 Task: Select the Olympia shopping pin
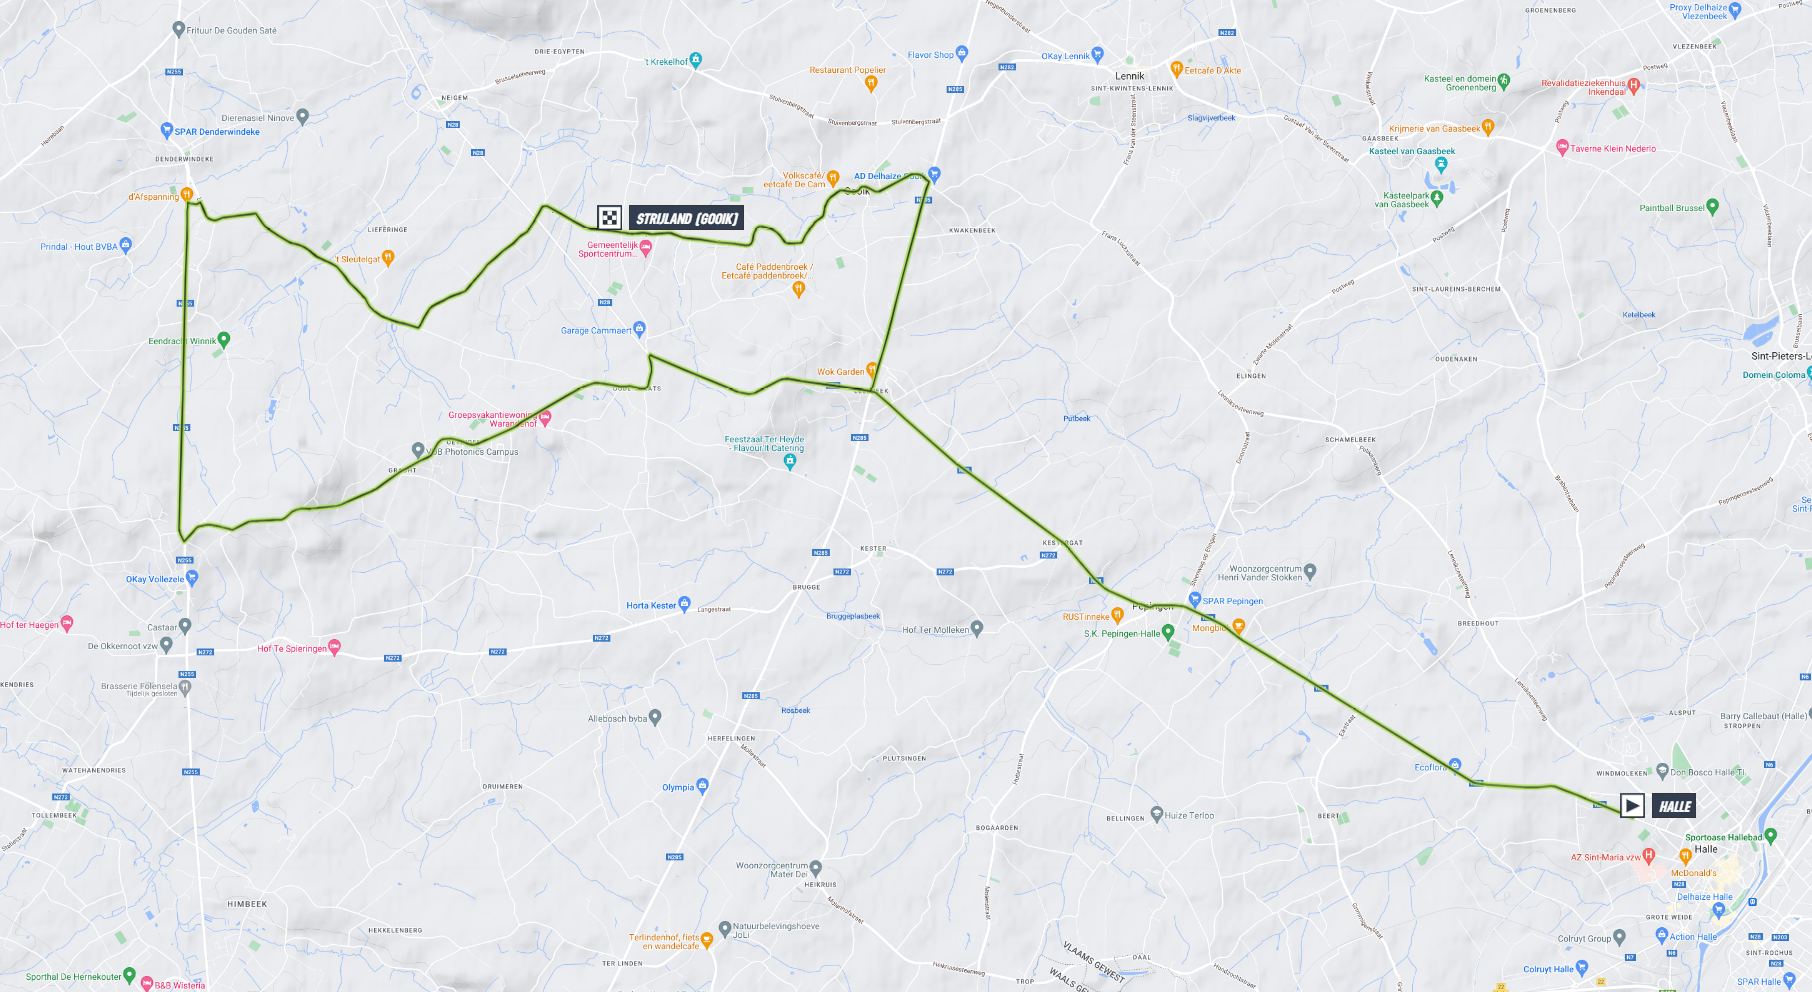coord(702,786)
